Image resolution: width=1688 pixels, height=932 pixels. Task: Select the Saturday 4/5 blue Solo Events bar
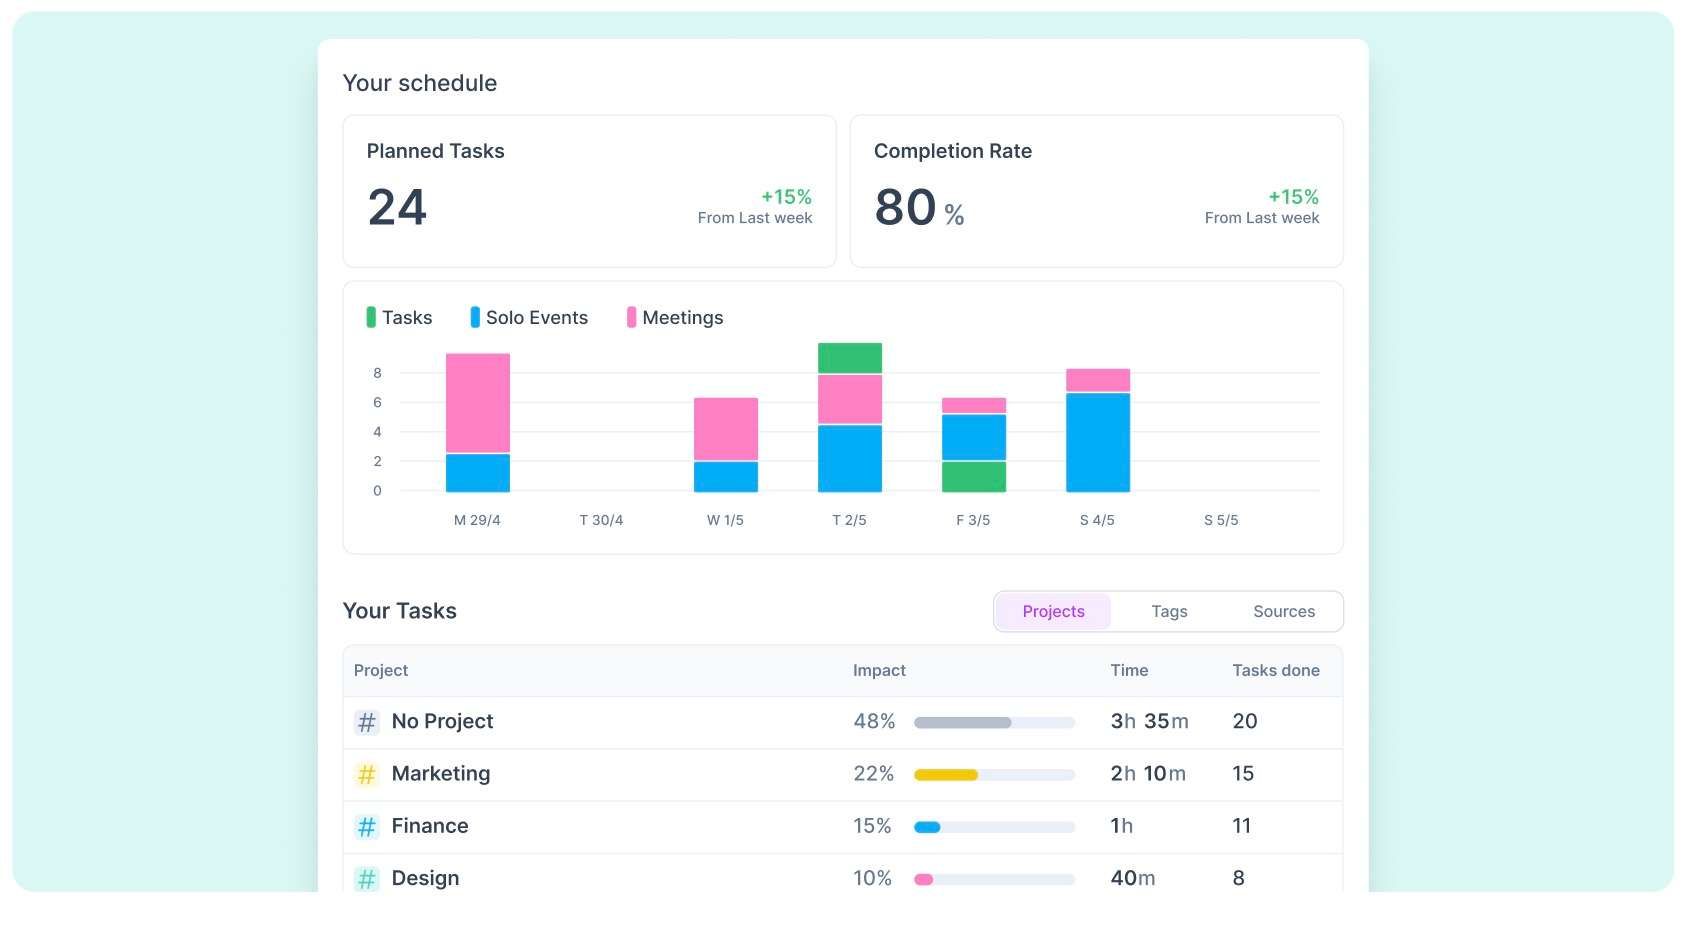1098,442
